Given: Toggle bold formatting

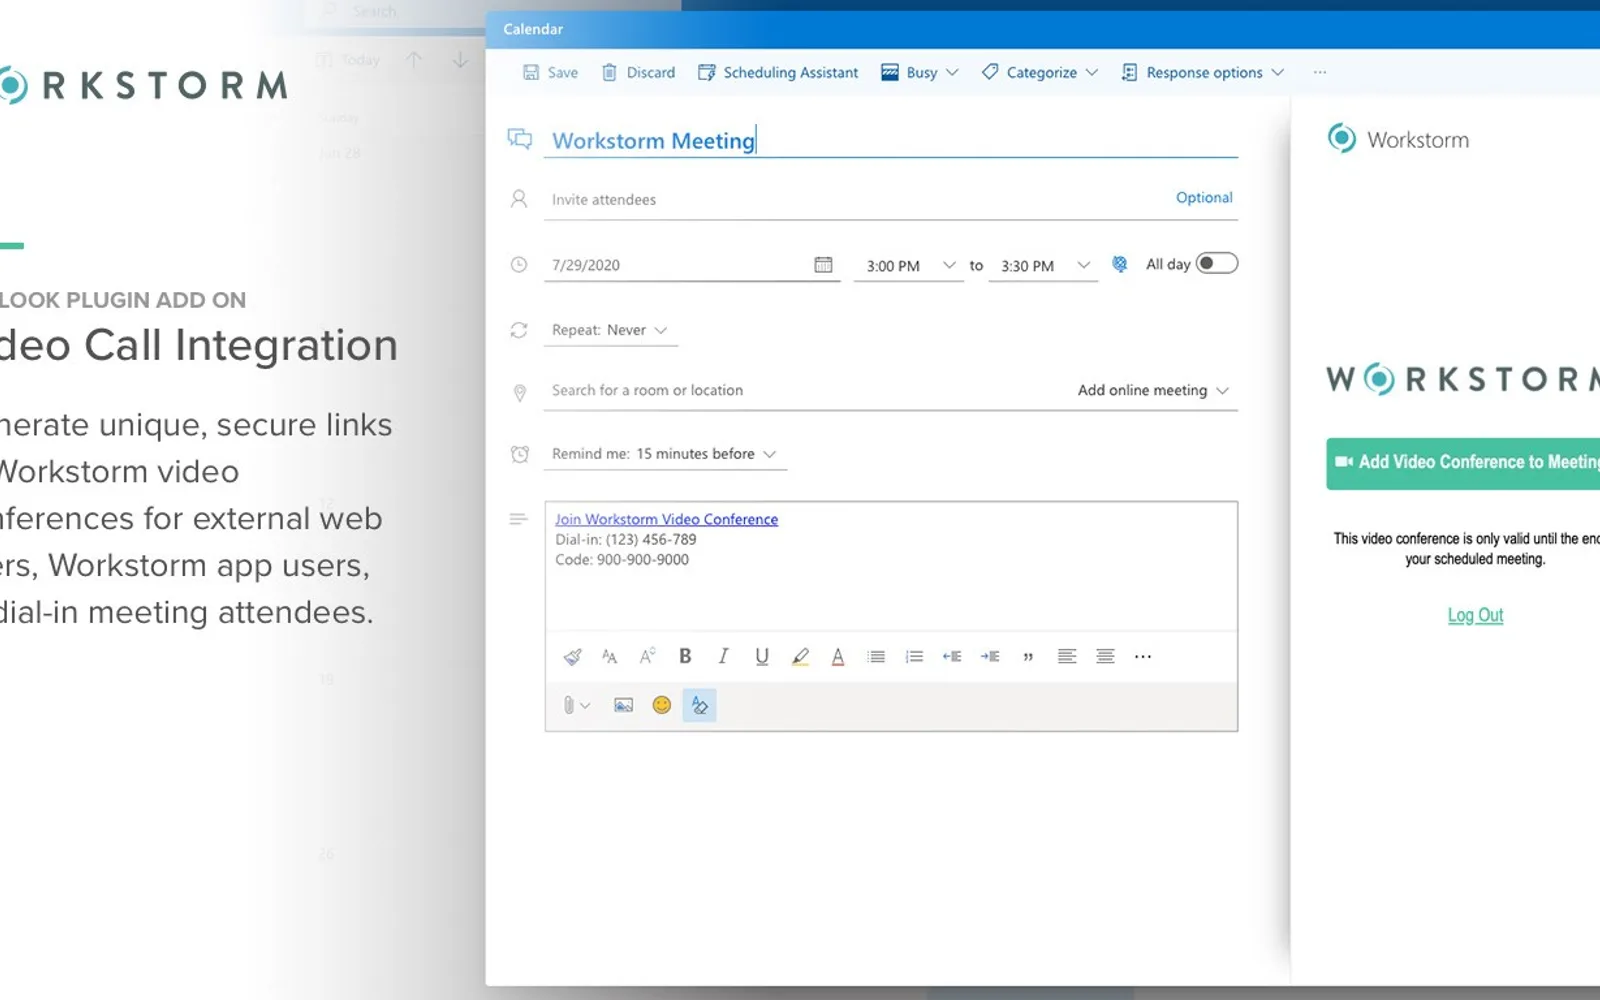Looking at the screenshot, I should coord(685,656).
